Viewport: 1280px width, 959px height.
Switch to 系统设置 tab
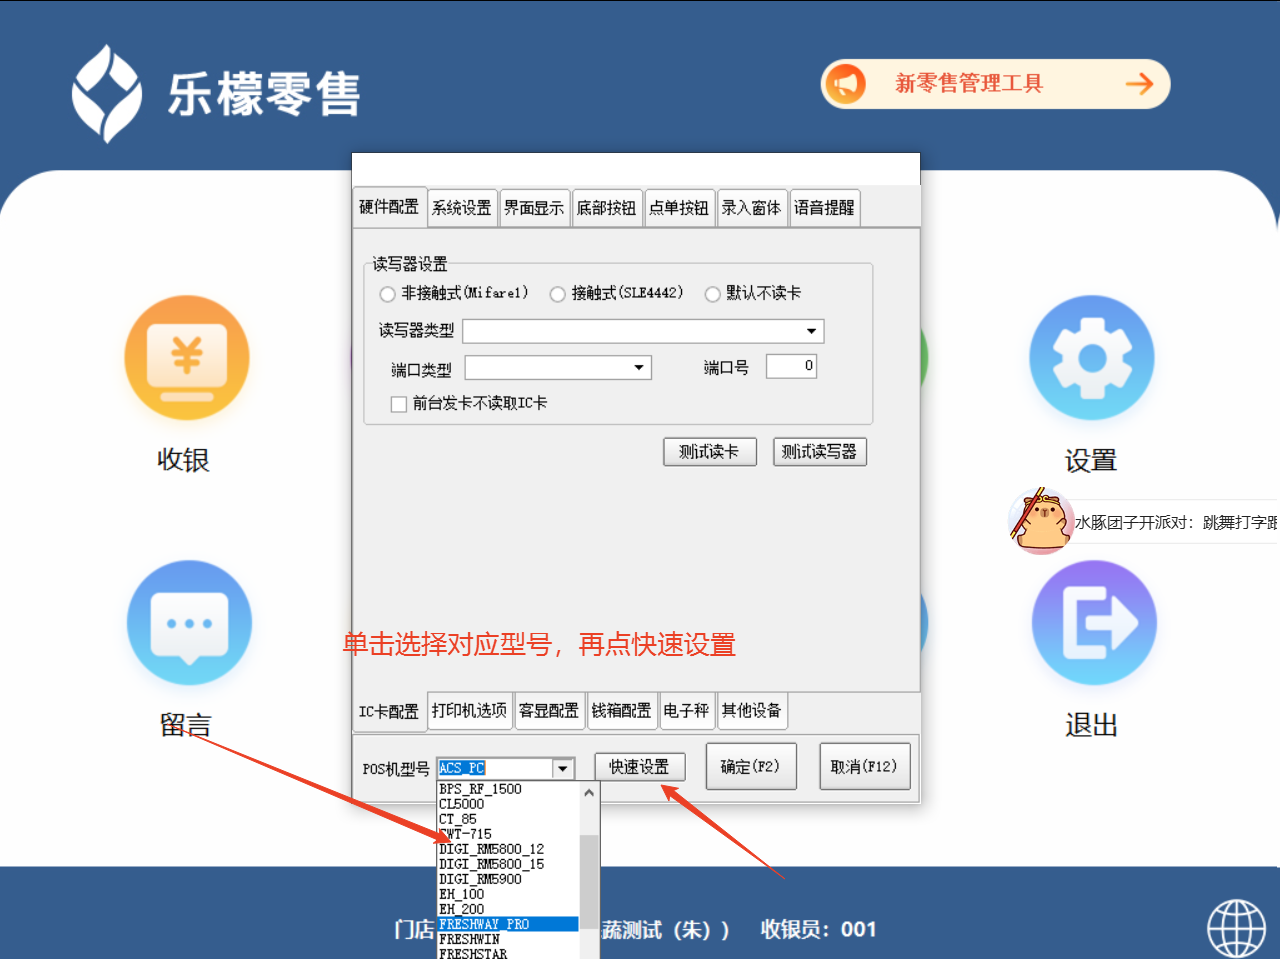click(462, 208)
